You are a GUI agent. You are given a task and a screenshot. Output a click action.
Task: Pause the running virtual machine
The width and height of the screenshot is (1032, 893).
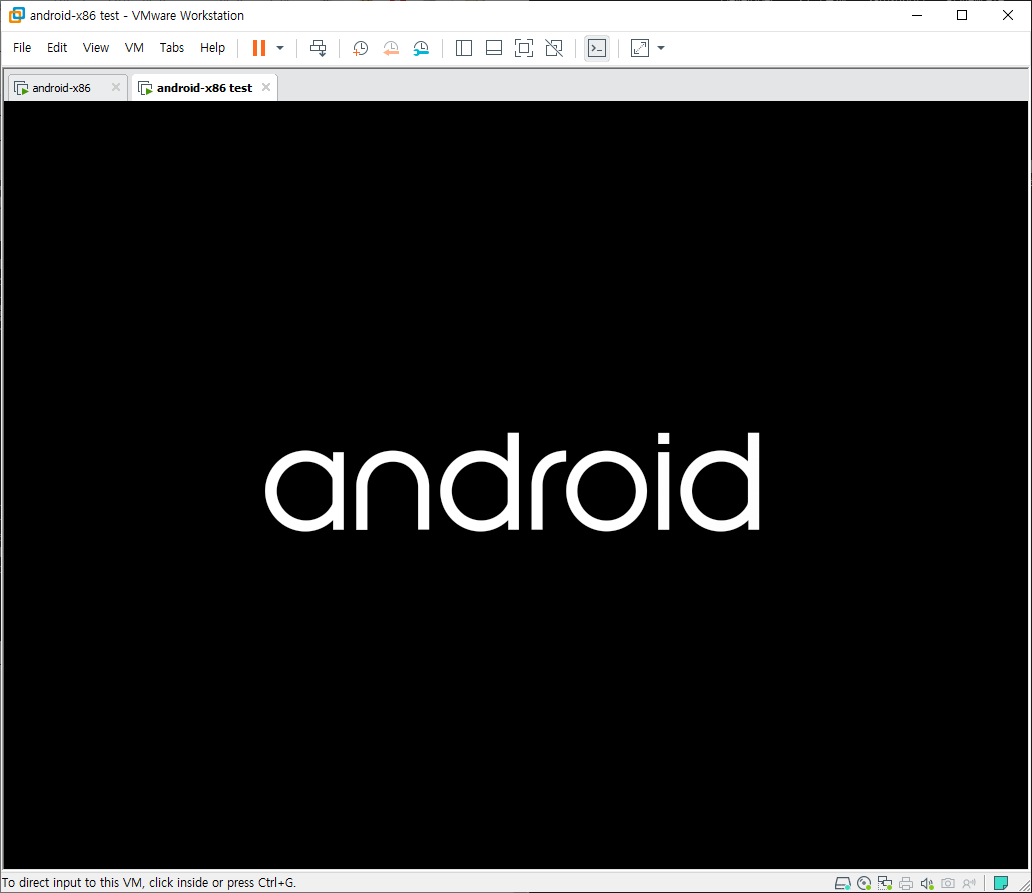pos(259,48)
